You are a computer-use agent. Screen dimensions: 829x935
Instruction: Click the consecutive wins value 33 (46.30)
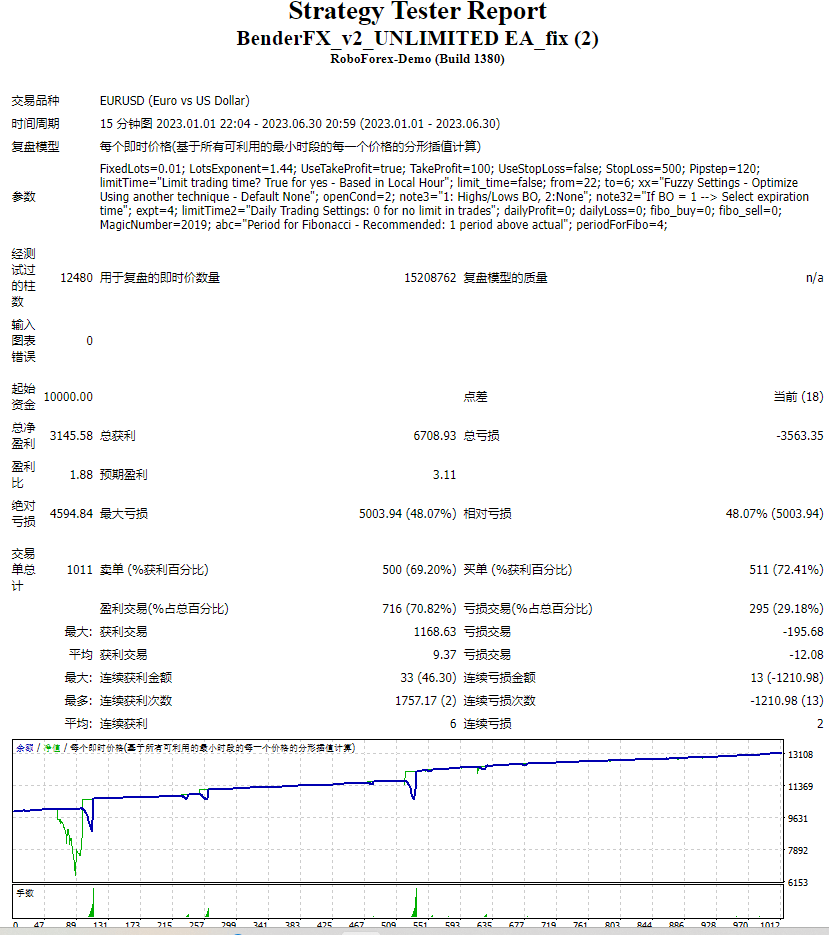(x=428, y=677)
